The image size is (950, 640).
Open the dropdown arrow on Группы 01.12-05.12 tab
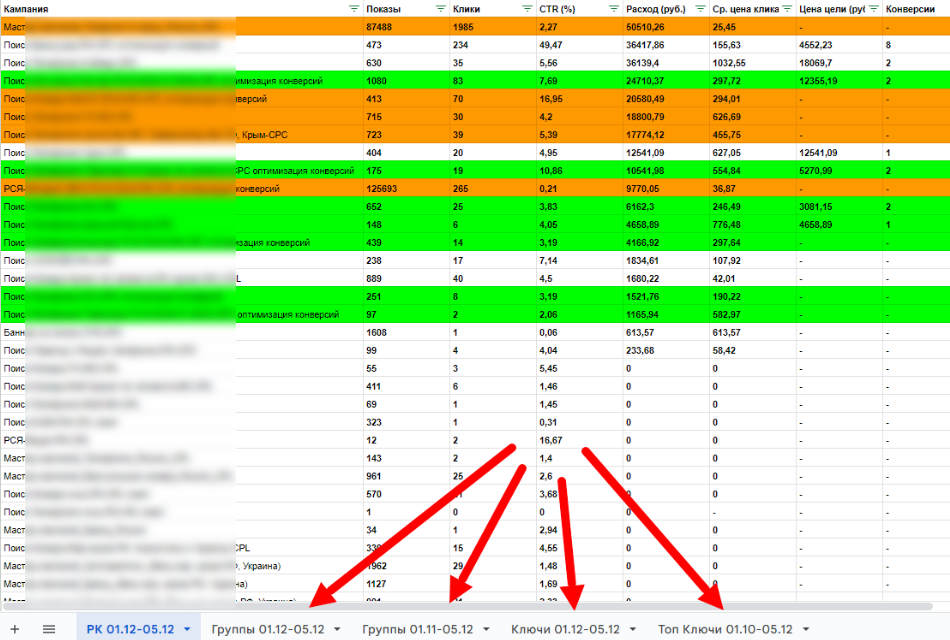pyautogui.click(x=337, y=630)
